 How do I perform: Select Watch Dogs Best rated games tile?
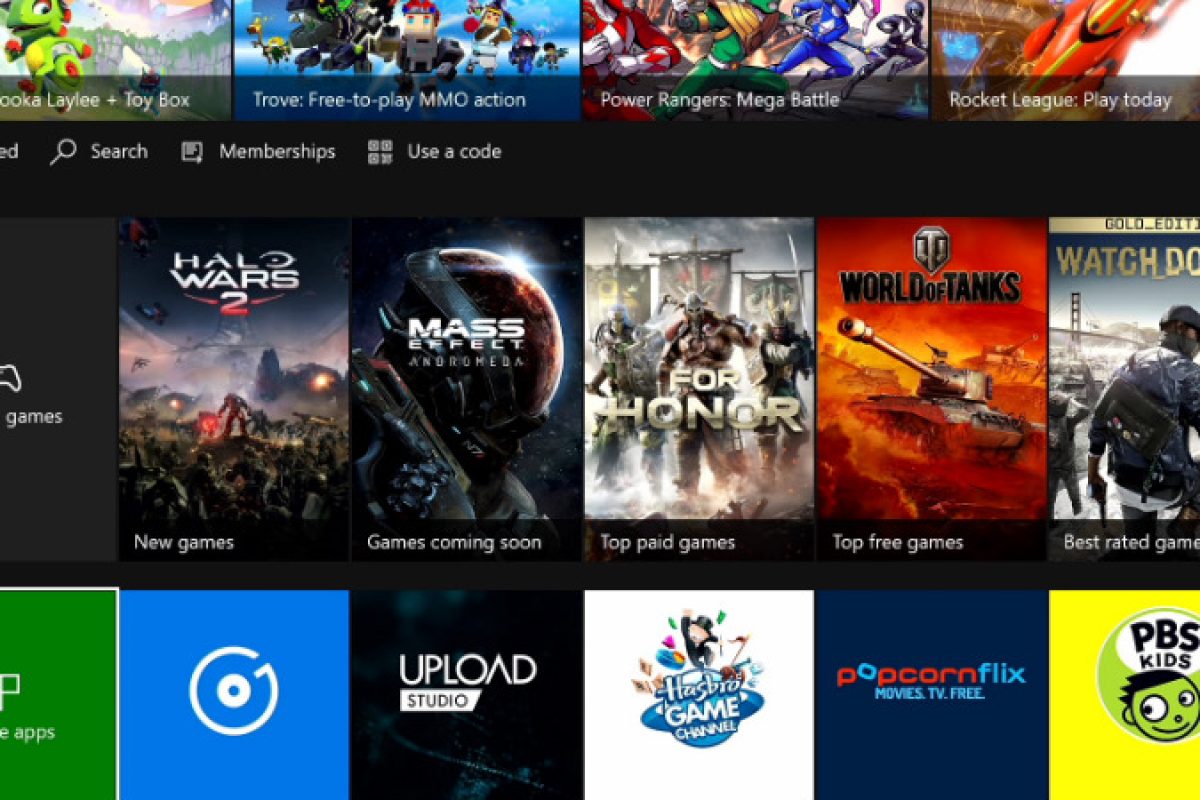tap(1126, 388)
